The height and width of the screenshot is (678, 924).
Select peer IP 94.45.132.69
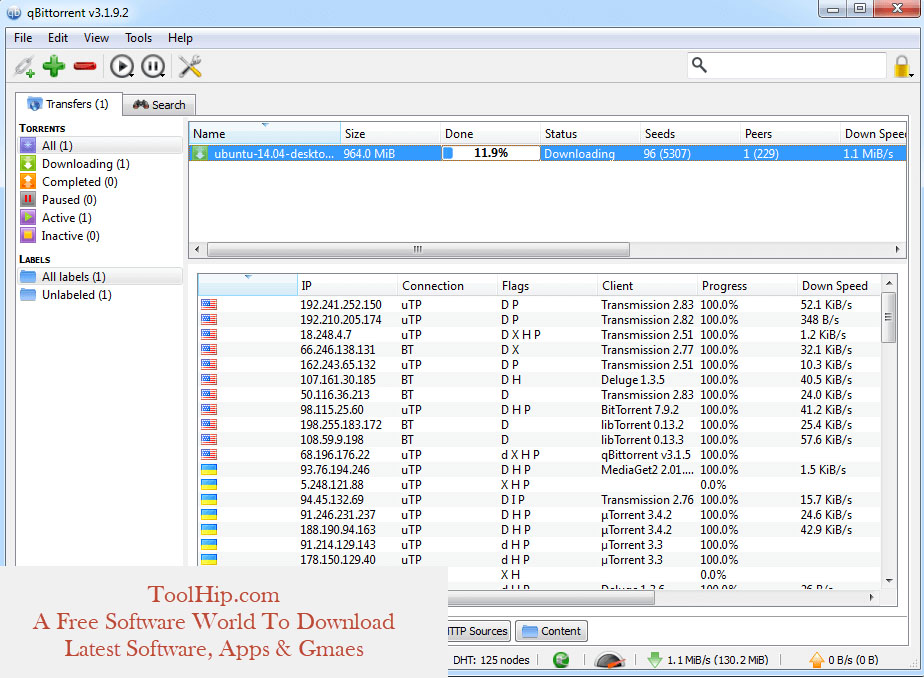click(332, 500)
